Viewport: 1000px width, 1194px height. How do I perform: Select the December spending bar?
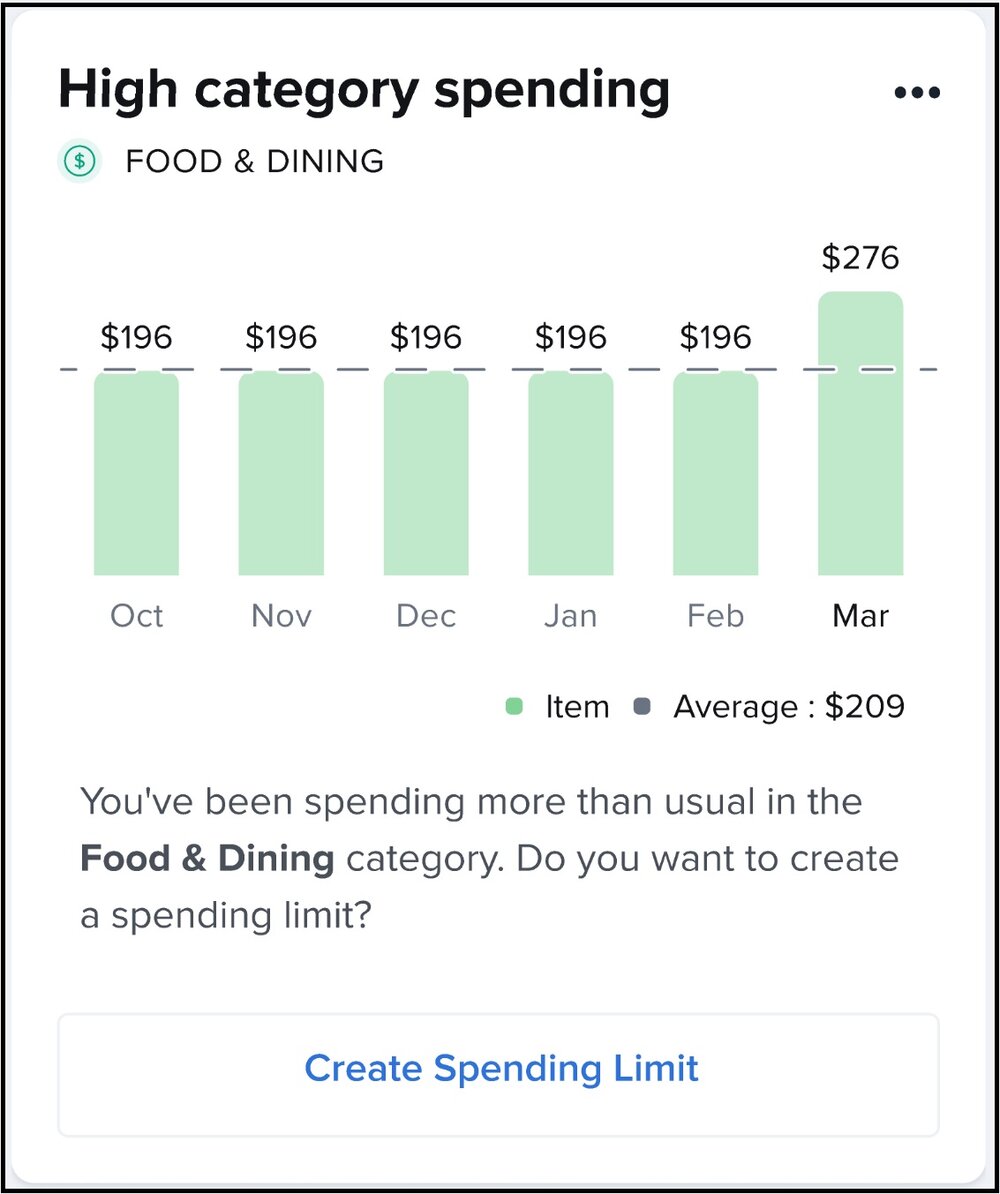tap(426, 473)
